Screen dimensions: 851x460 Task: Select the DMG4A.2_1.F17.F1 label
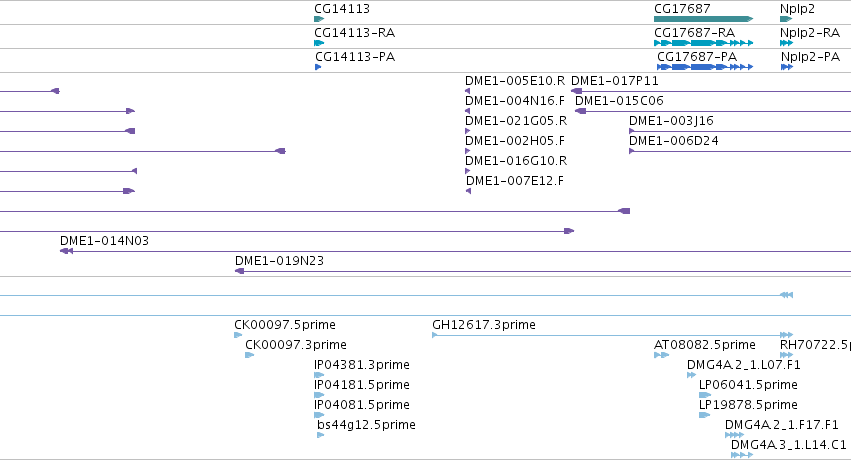782,425
